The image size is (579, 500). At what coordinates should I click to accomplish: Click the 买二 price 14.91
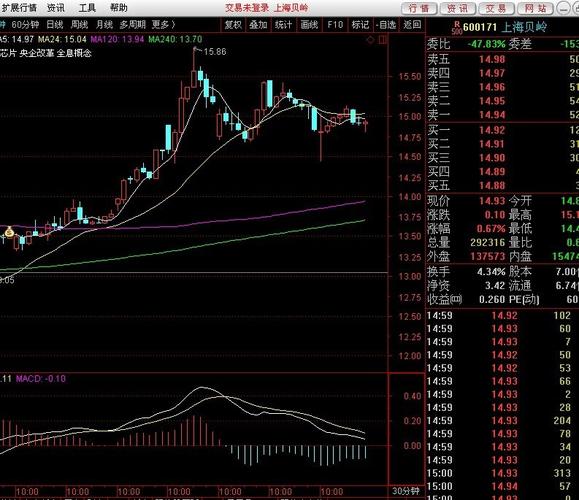pyautogui.click(x=492, y=144)
